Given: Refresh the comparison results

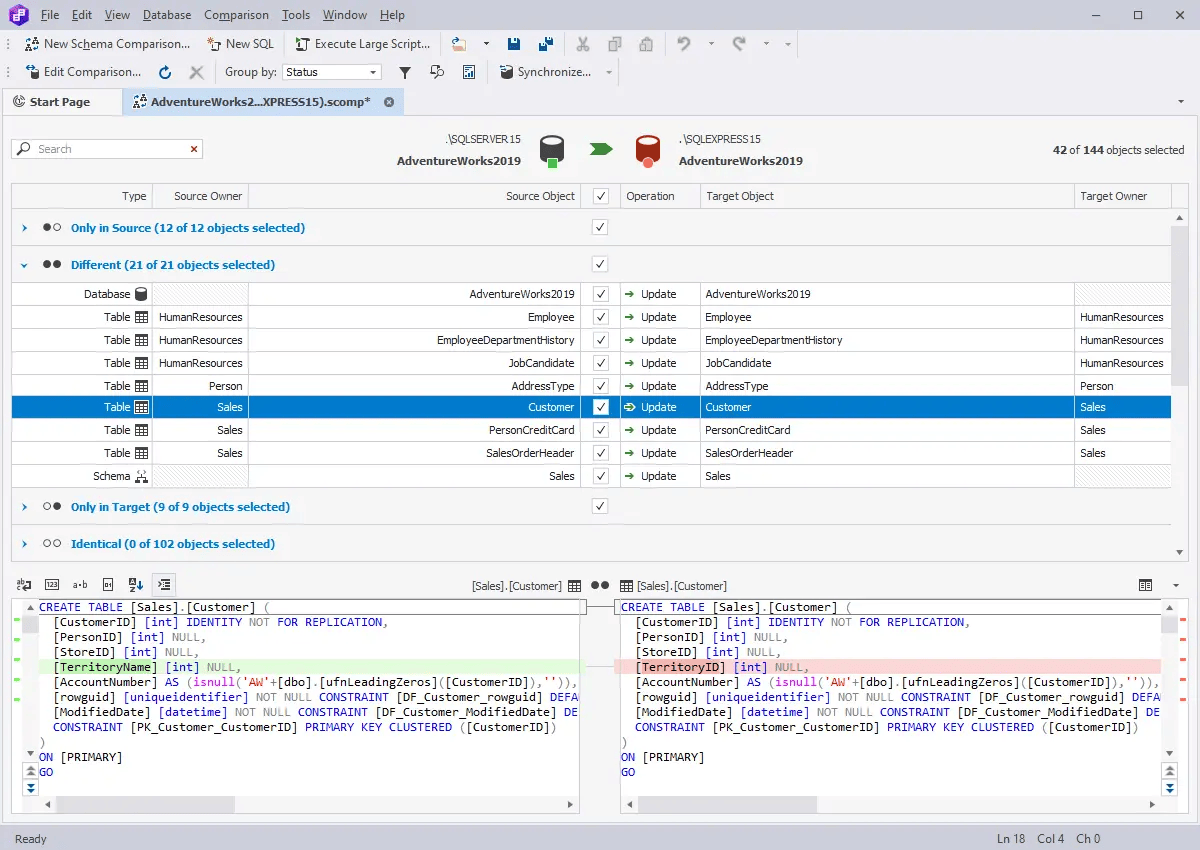Looking at the screenshot, I should click(x=164, y=71).
